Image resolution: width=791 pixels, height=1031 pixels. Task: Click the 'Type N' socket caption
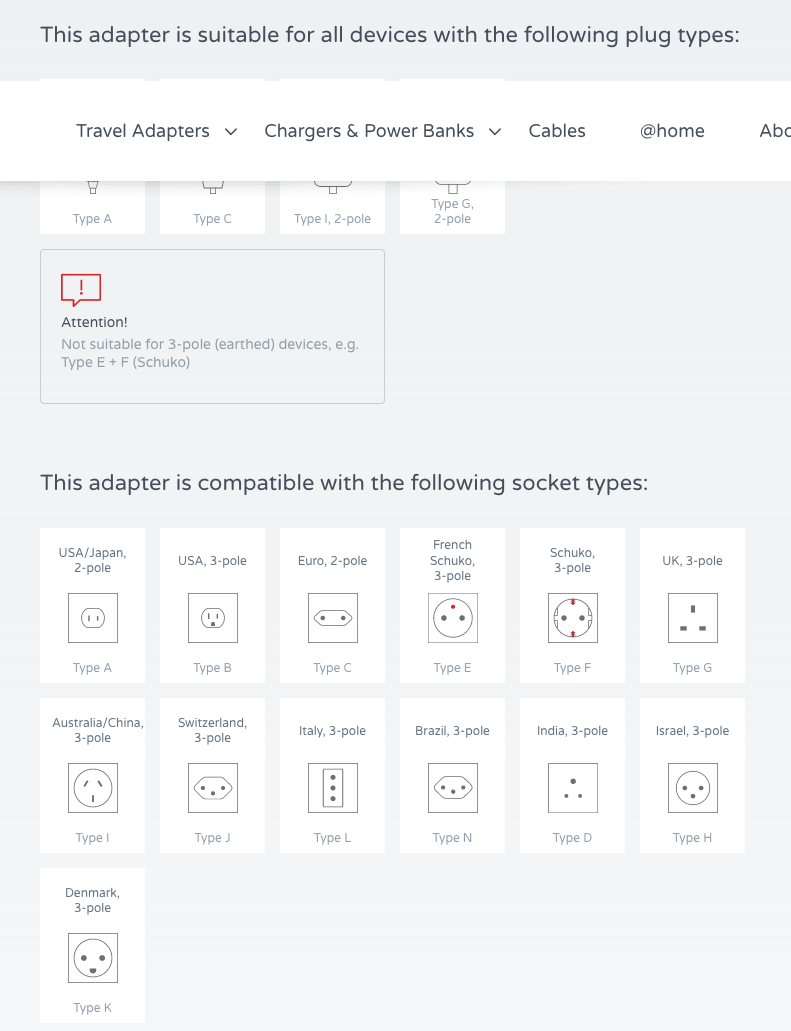click(452, 838)
